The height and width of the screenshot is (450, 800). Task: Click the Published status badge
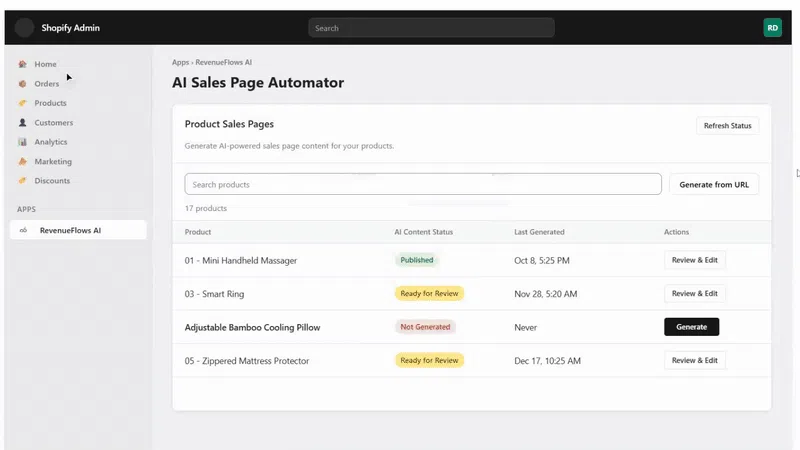point(416,260)
